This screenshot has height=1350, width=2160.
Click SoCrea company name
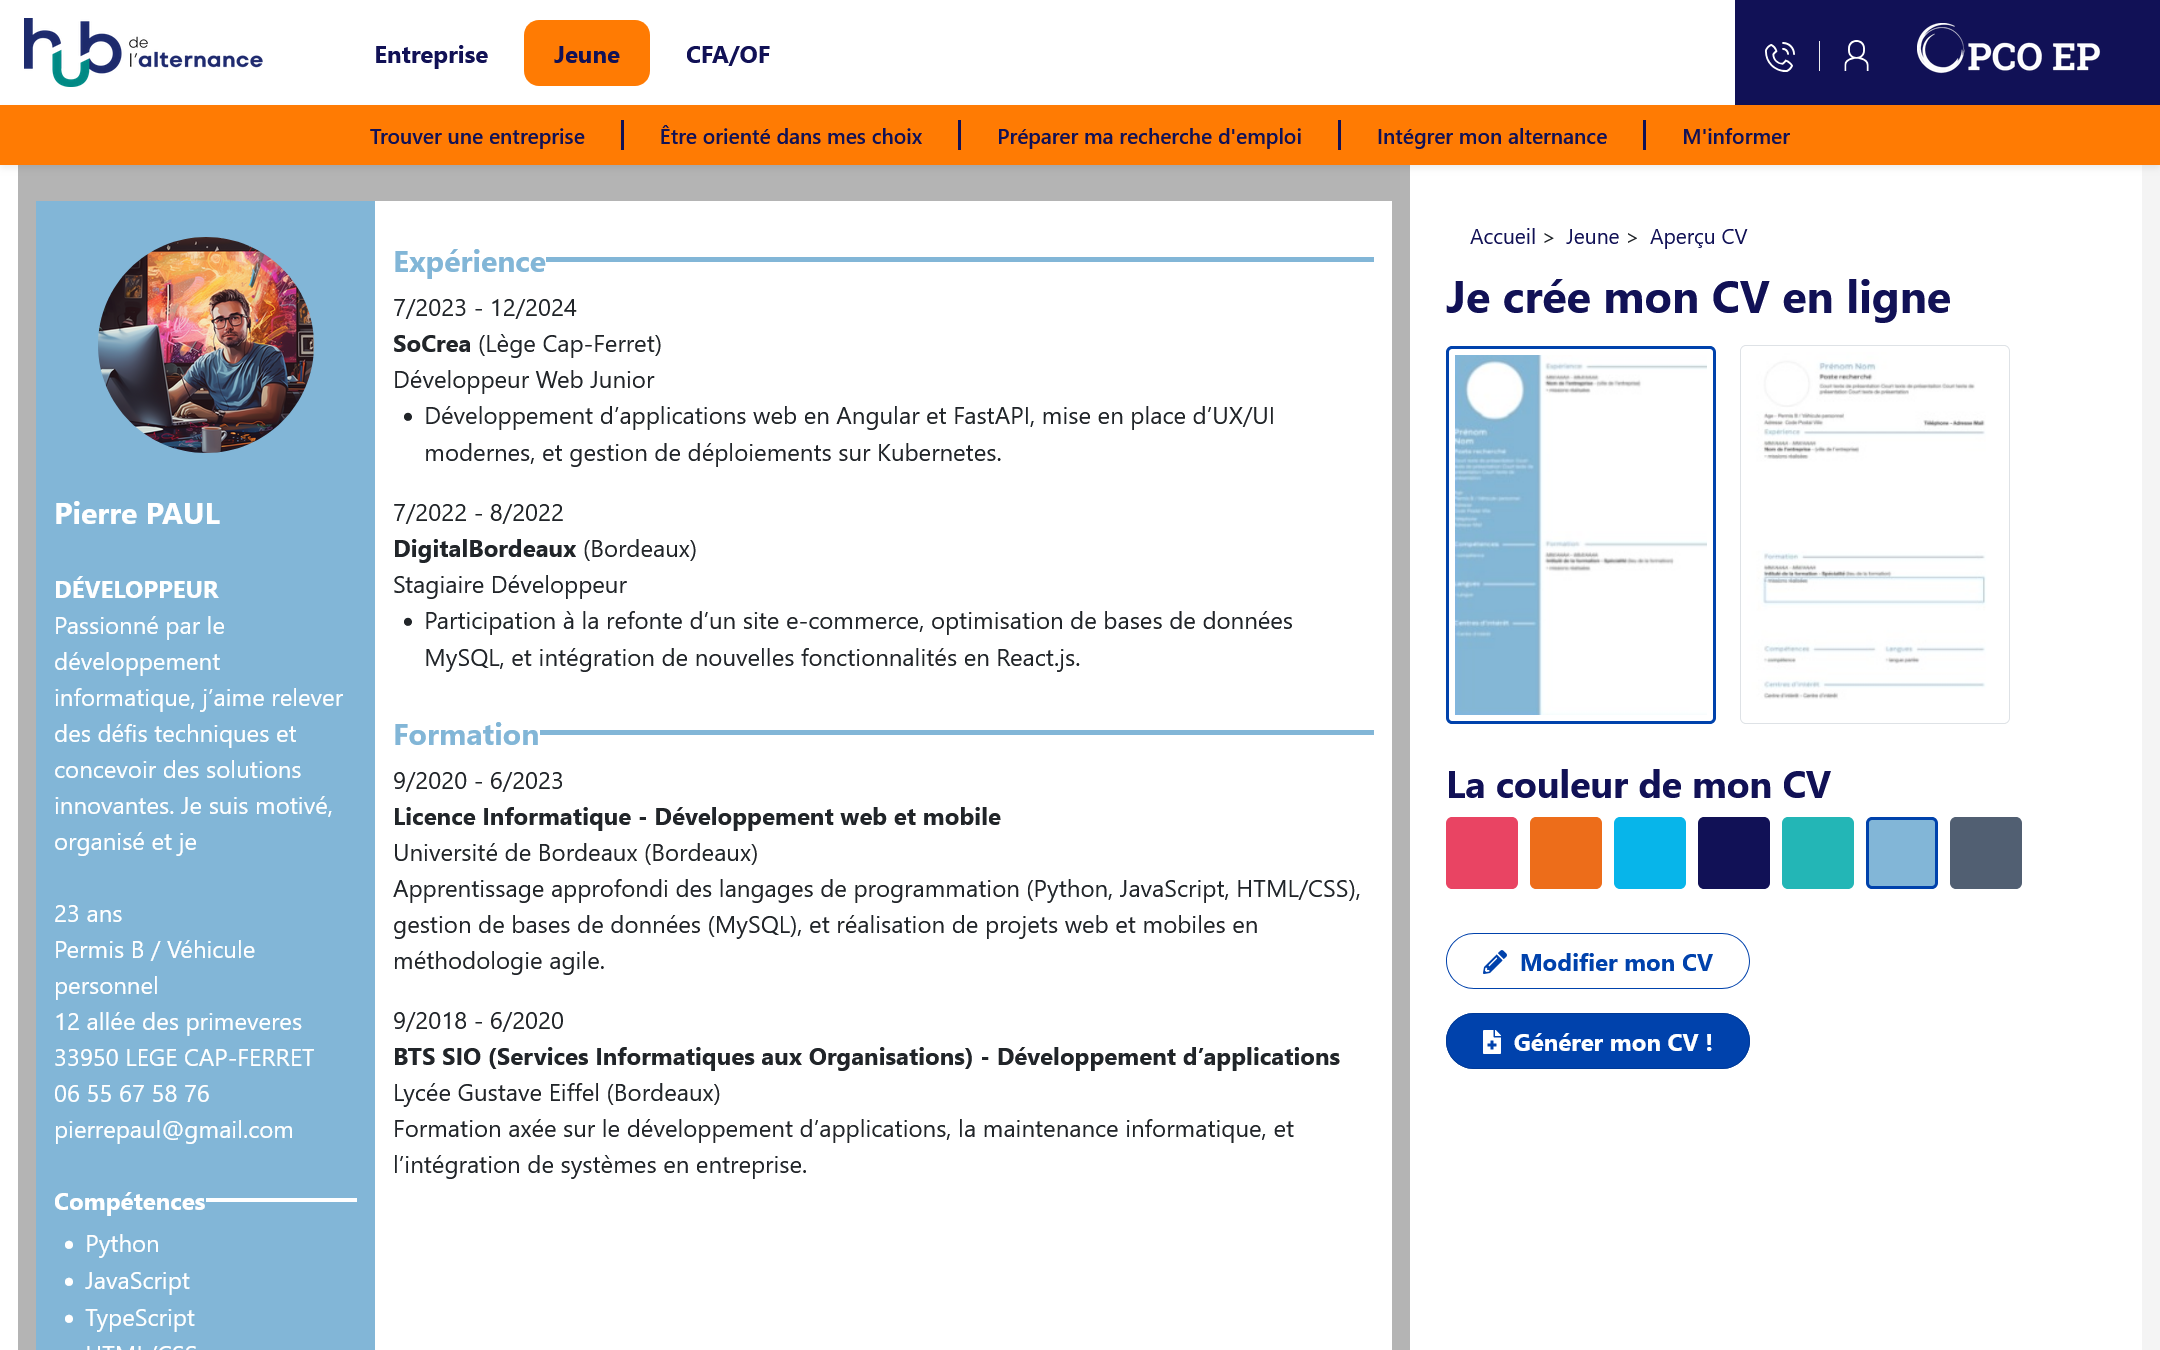pyautogui.click(x=432, y=344)
